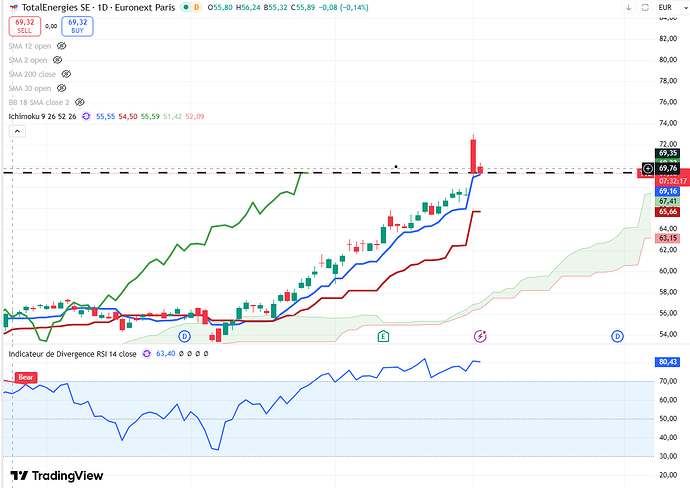Open the EUR currency dropdown
690x488 pixels.
(664, 8)
